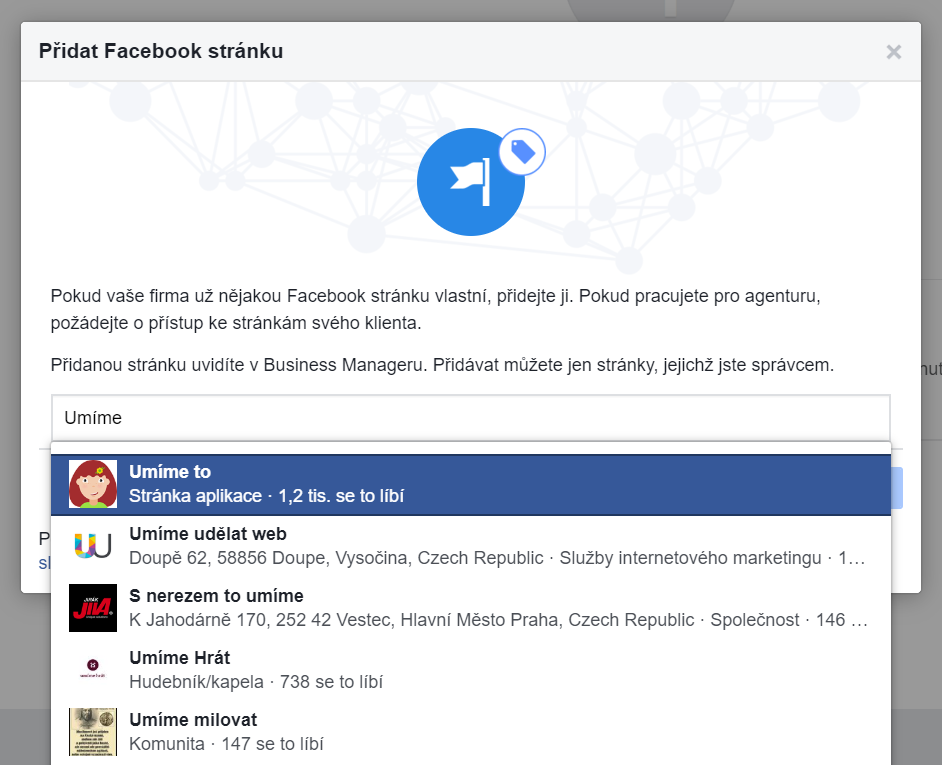Click Komunita 147 se to líbí text
942x765 pixels.
click(226, 744)
